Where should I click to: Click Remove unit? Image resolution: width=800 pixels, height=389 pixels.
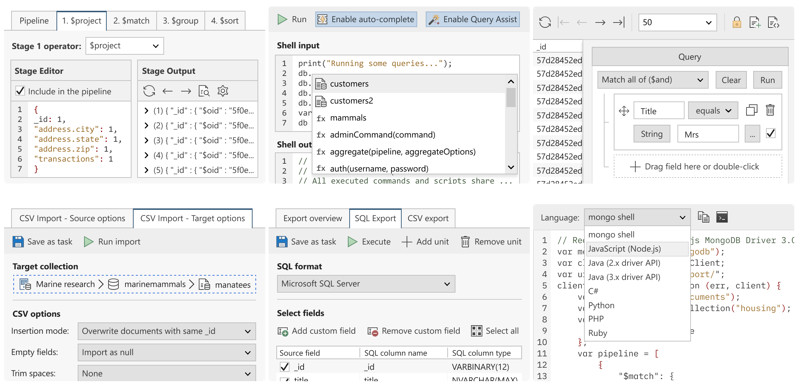coord(491,241)
